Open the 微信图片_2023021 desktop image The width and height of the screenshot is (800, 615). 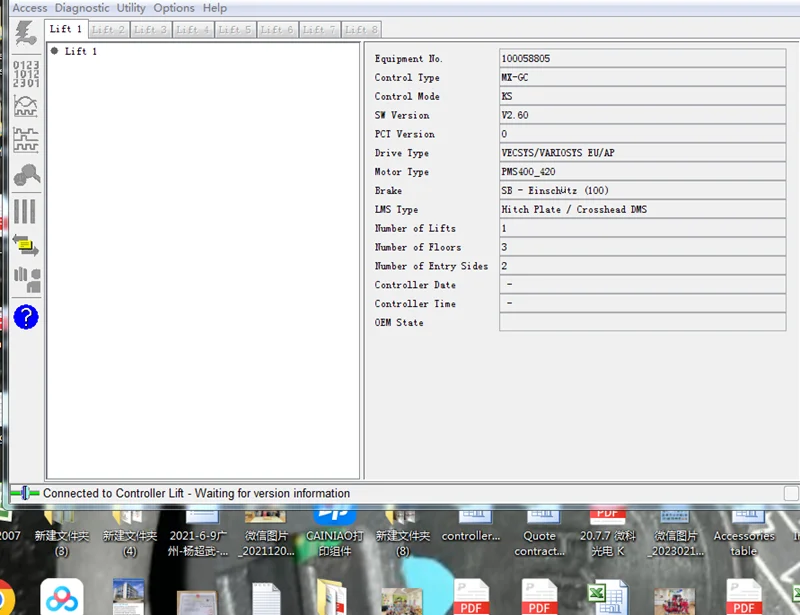(x=676, y=533)
